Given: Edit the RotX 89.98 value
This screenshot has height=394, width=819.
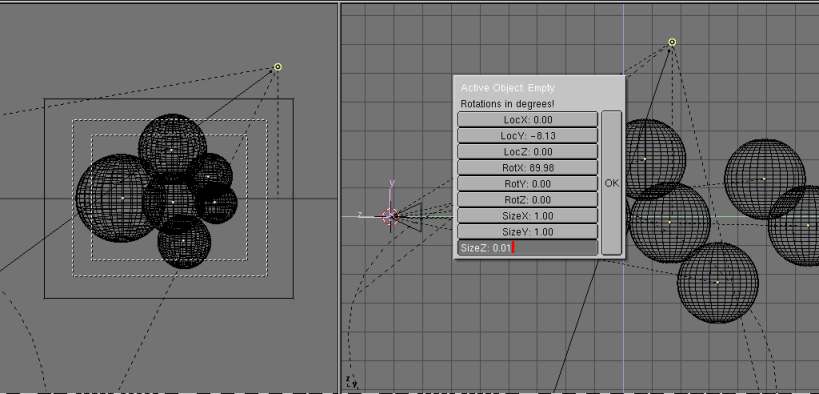Looking at the screenshot, I should 528,168.
